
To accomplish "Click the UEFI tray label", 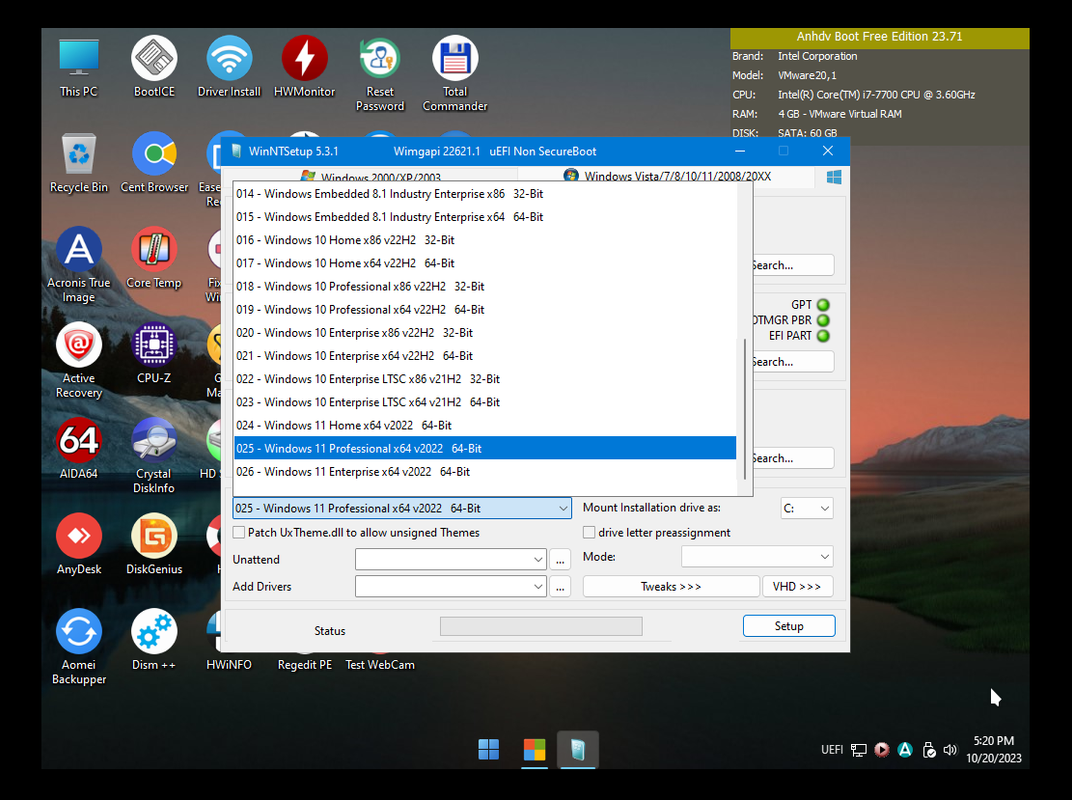I will [x=831, y=750].
